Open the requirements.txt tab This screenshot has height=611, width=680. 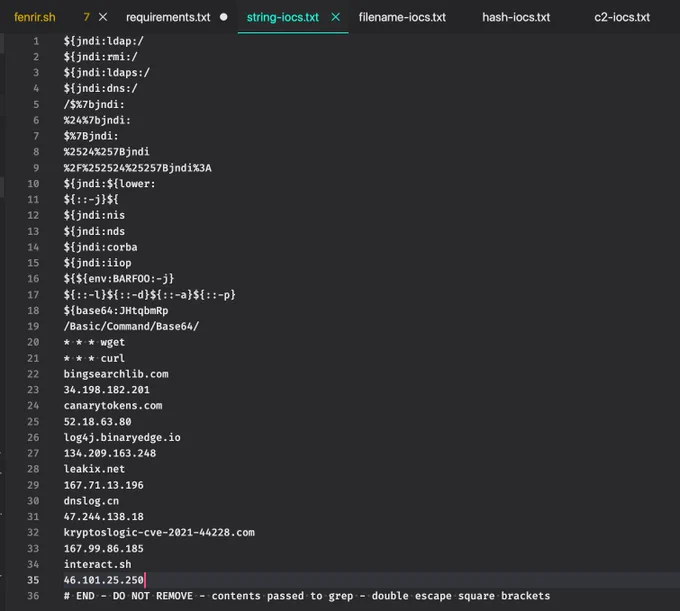168,17
